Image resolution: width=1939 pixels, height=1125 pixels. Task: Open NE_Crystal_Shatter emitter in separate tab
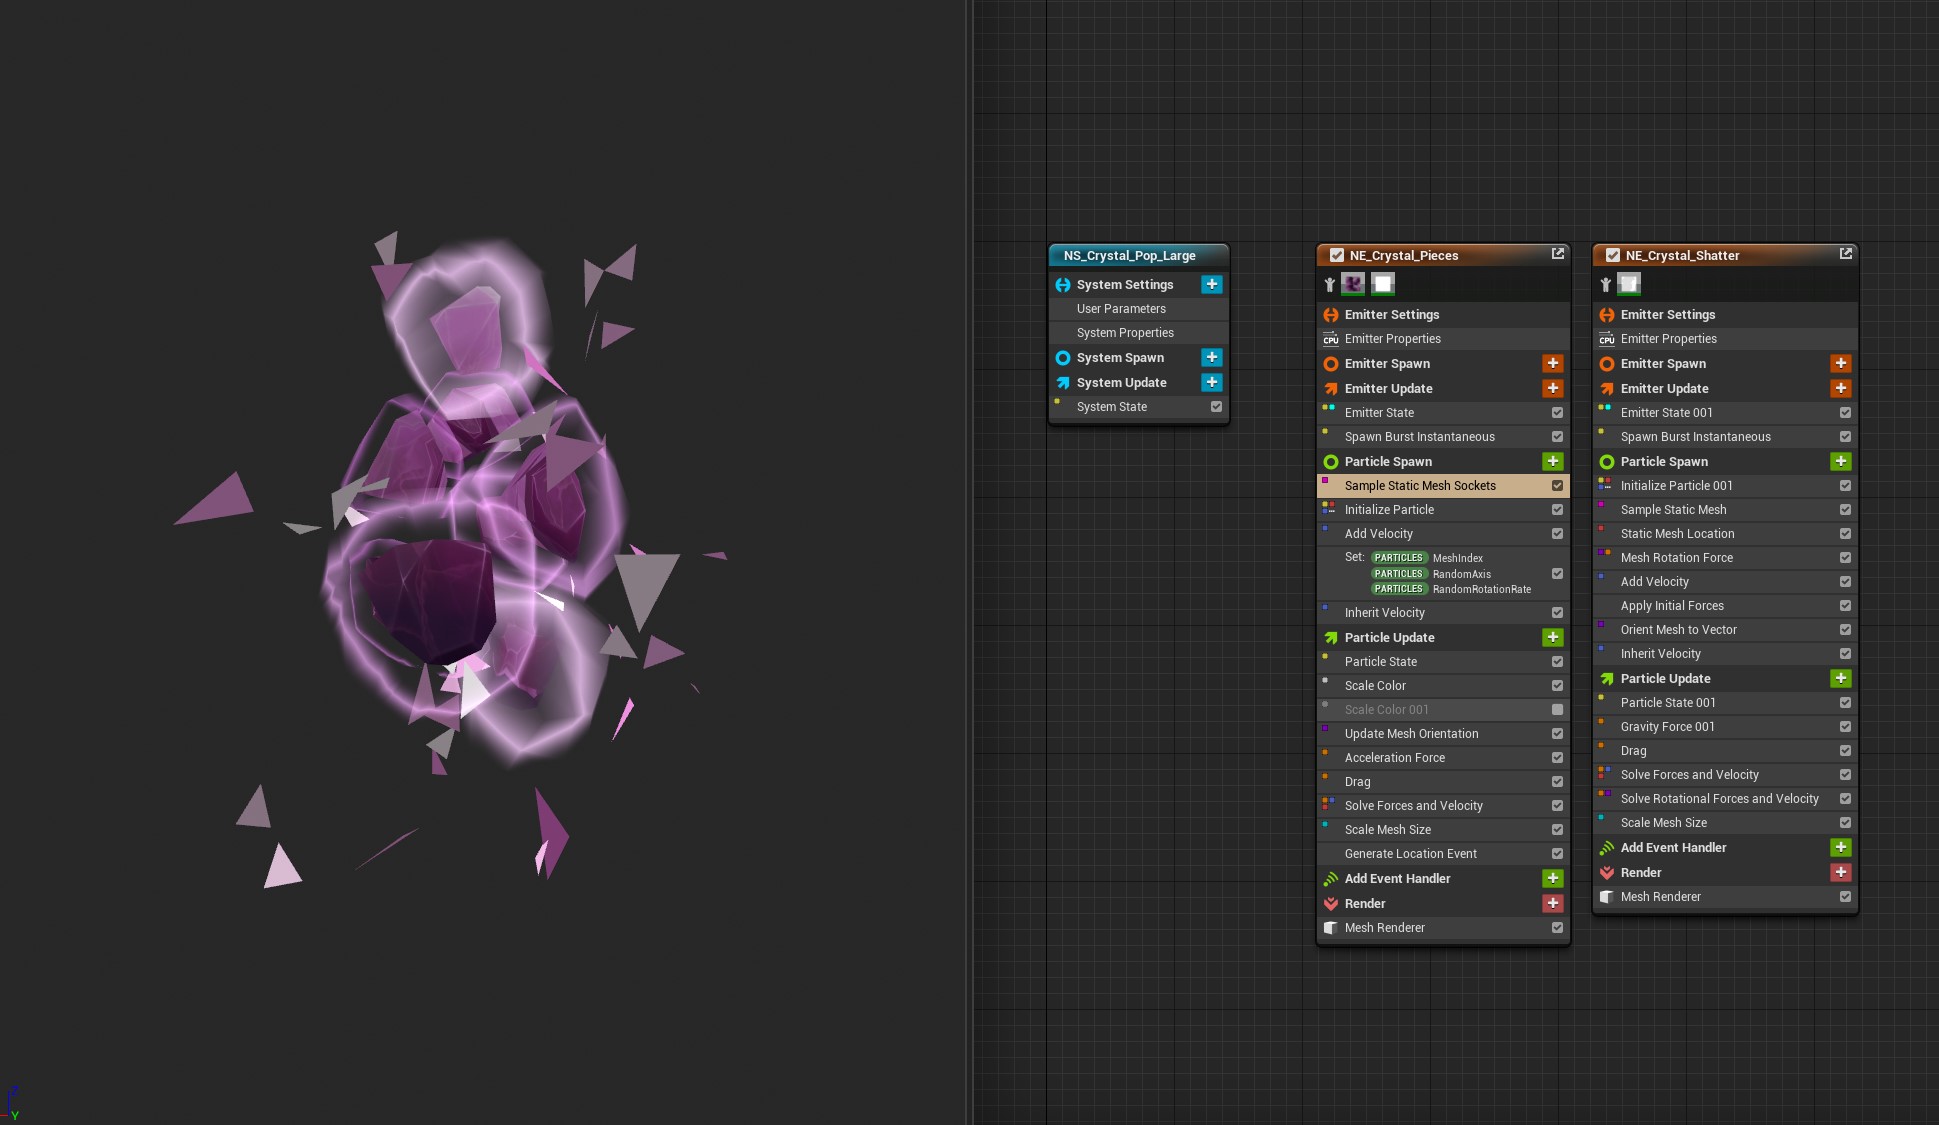[1845, 254]
